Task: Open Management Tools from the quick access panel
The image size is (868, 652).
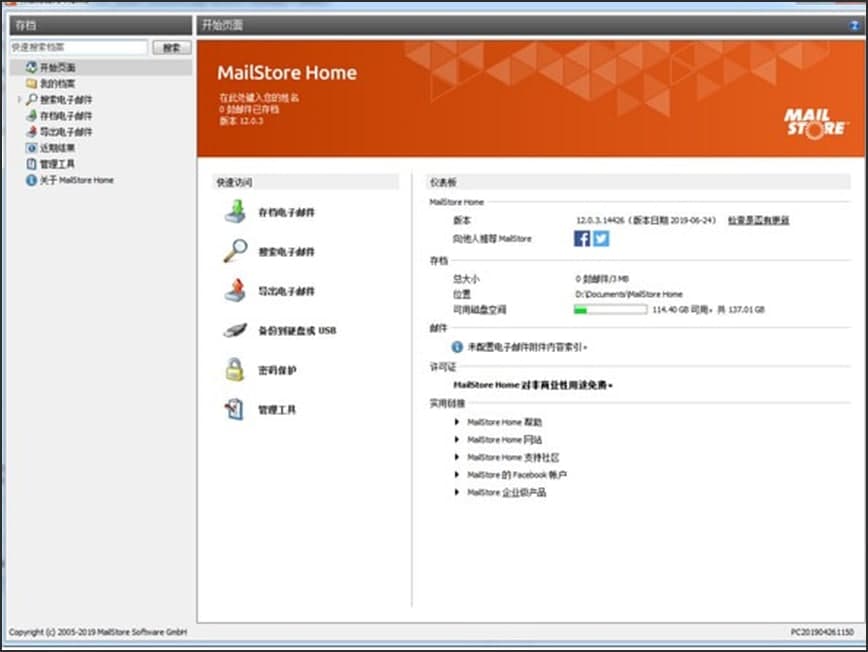Action: pyautogui.click(x=232, y=409)
